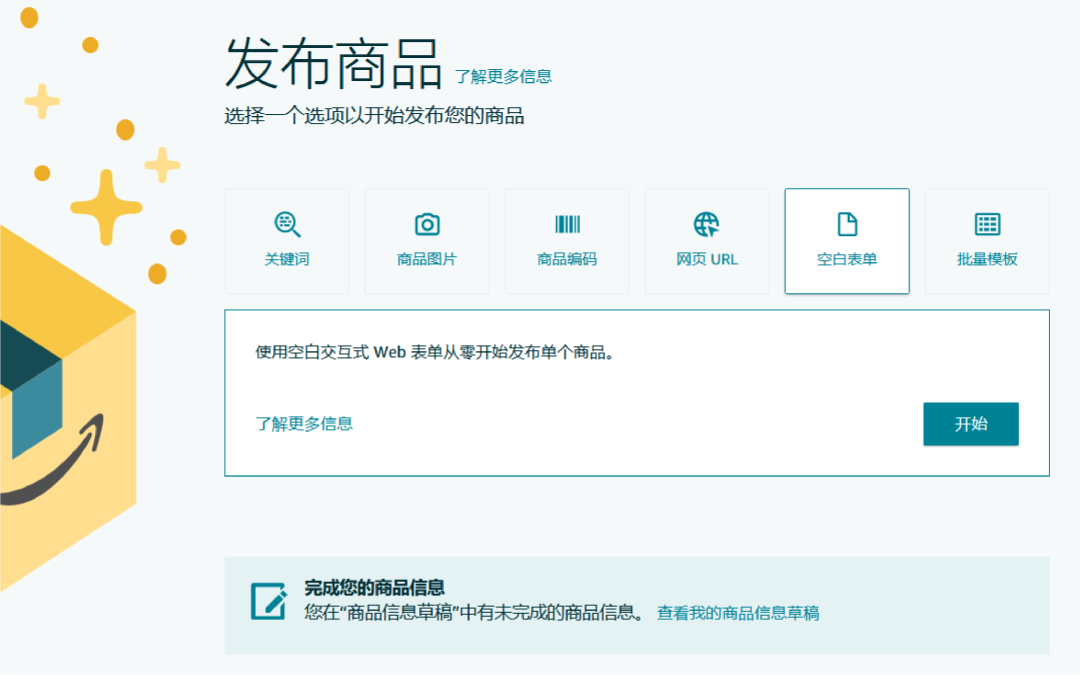The width and height of the screenshot is (1080, 675).
Task: Click the spreadsheet icon for 批量模板
Action: [987, 225]
